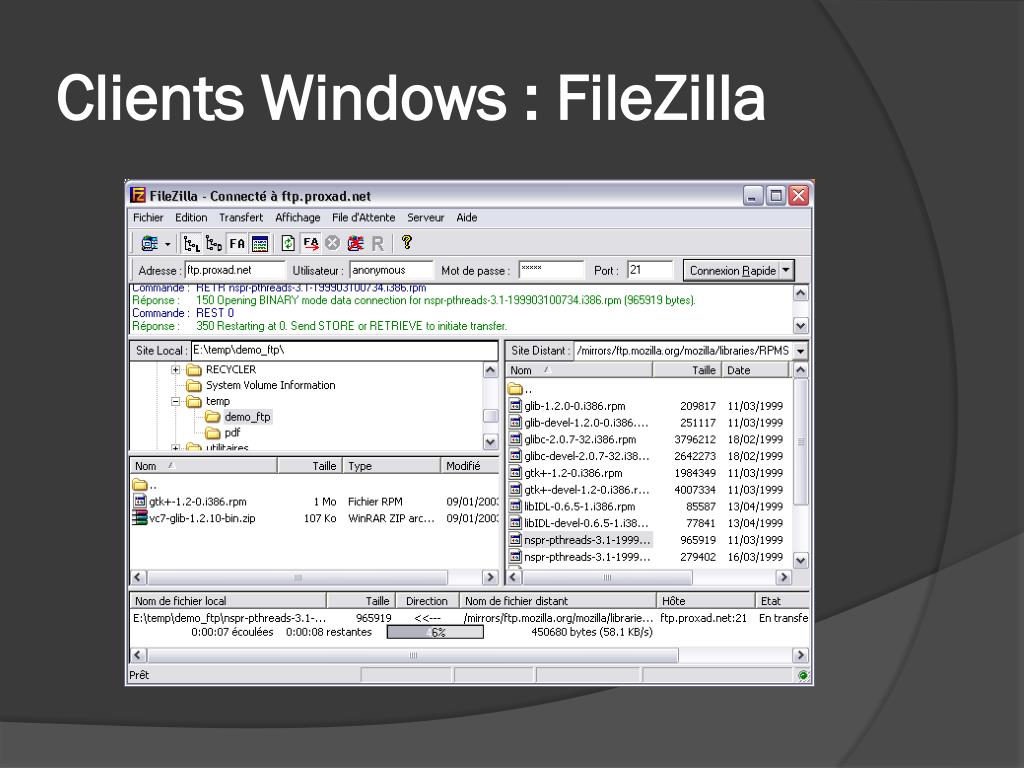Click the reconnect R icon

tap(377, 244)
